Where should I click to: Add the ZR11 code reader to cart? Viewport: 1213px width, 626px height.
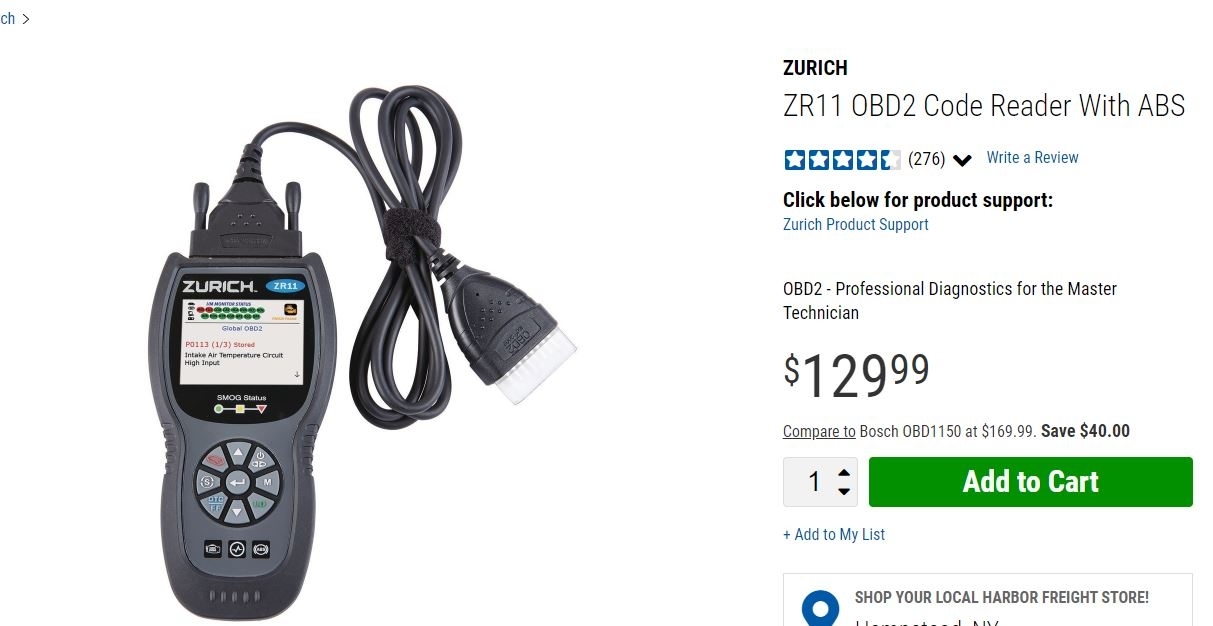tap(1031, 482)
